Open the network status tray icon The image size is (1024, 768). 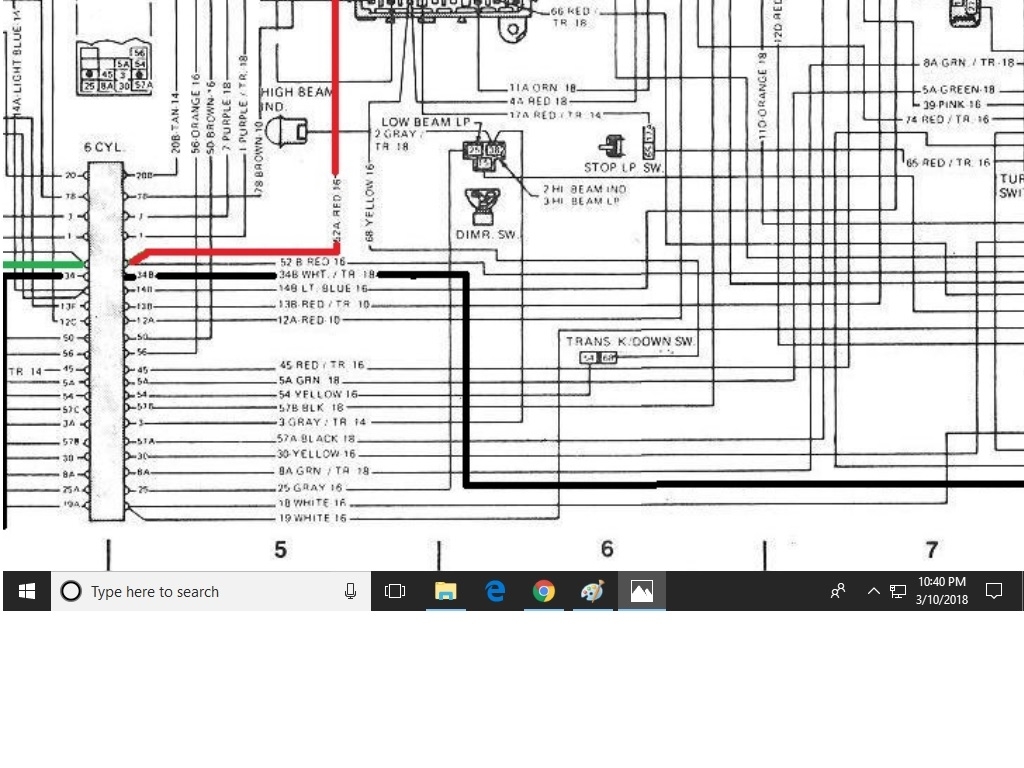coord(898,592)
